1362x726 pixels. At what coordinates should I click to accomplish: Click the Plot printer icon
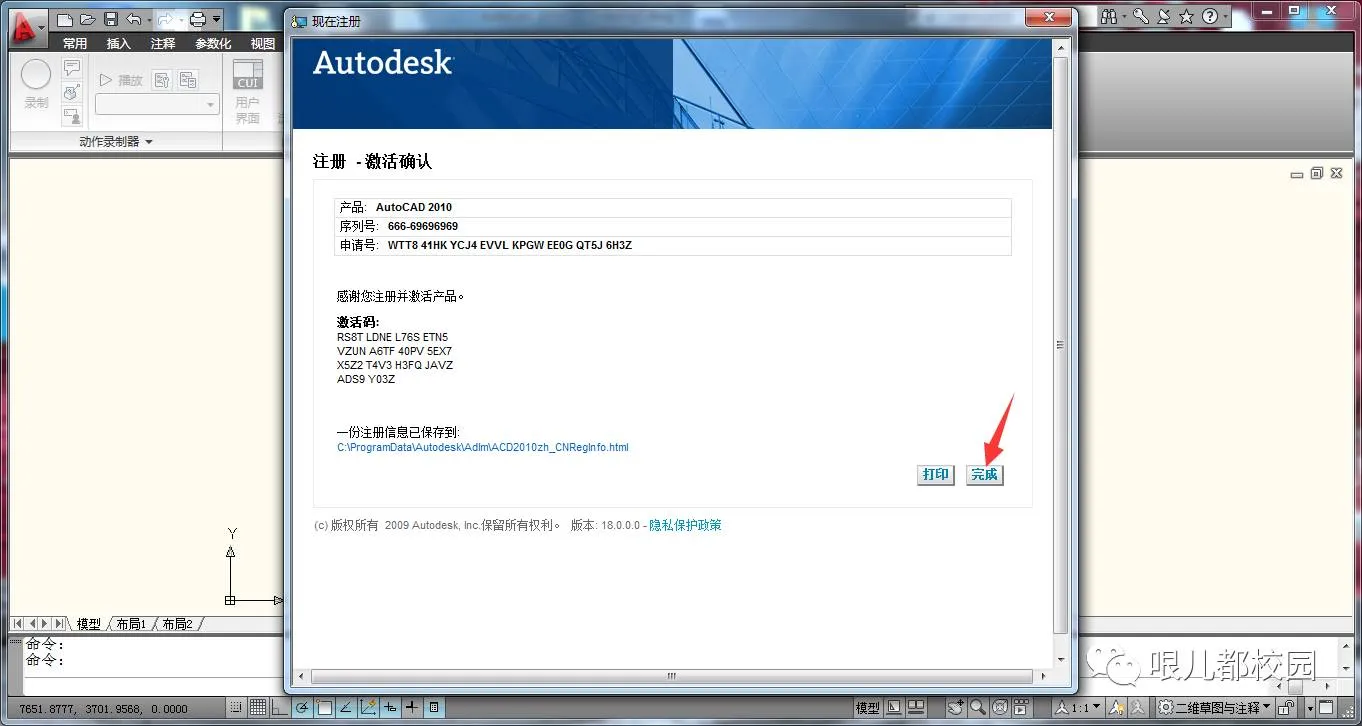(x=197, y=19)
